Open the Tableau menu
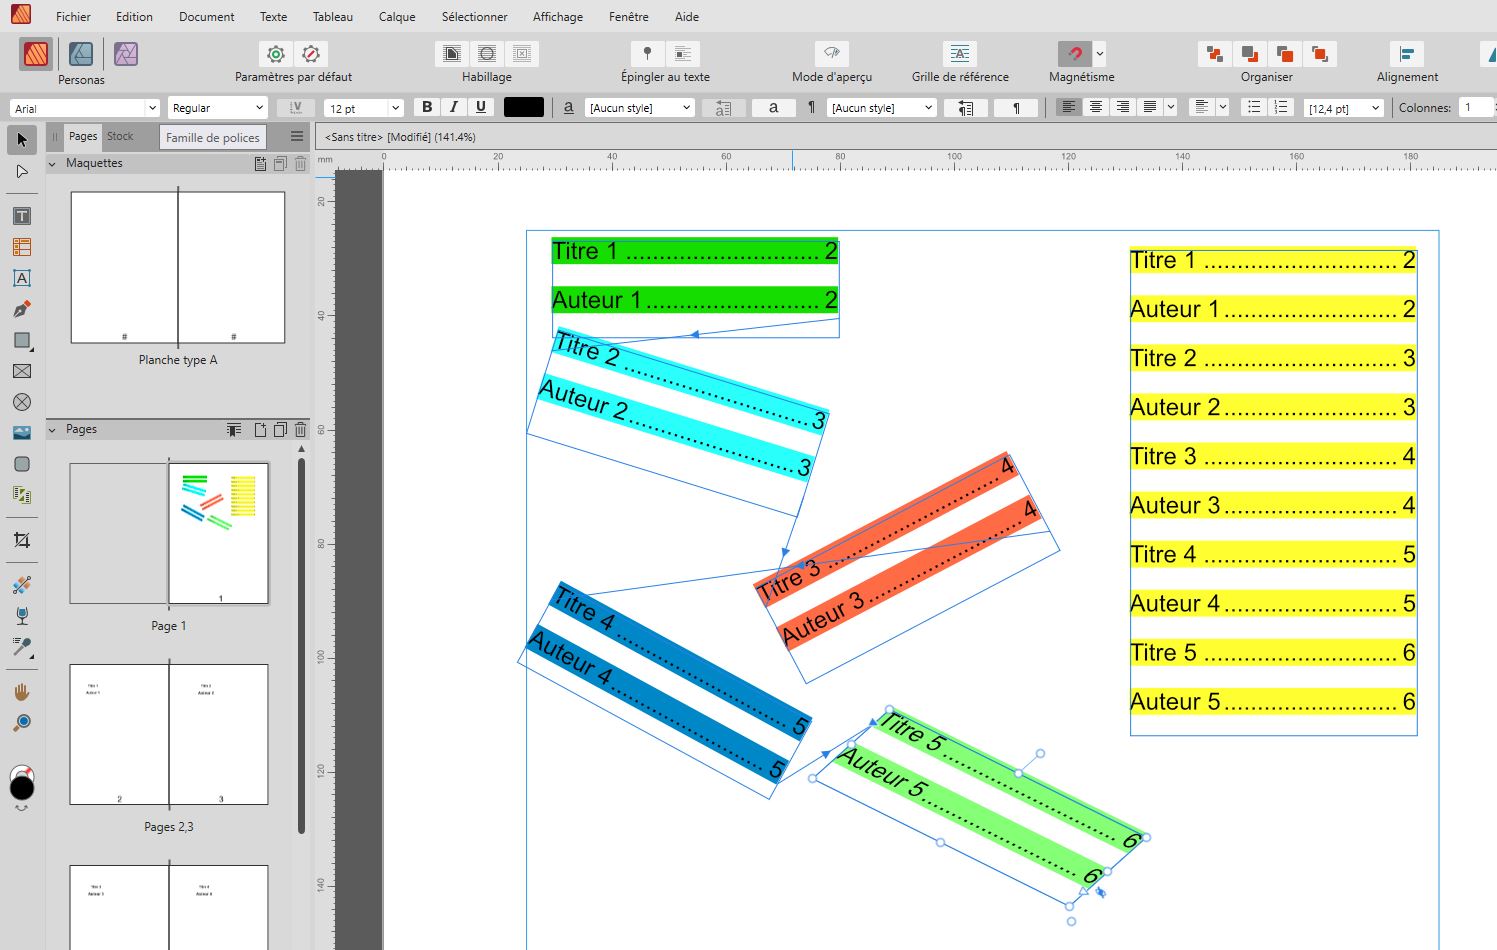The width and height of the screenshot is (1497, 950). coord(333,17)
